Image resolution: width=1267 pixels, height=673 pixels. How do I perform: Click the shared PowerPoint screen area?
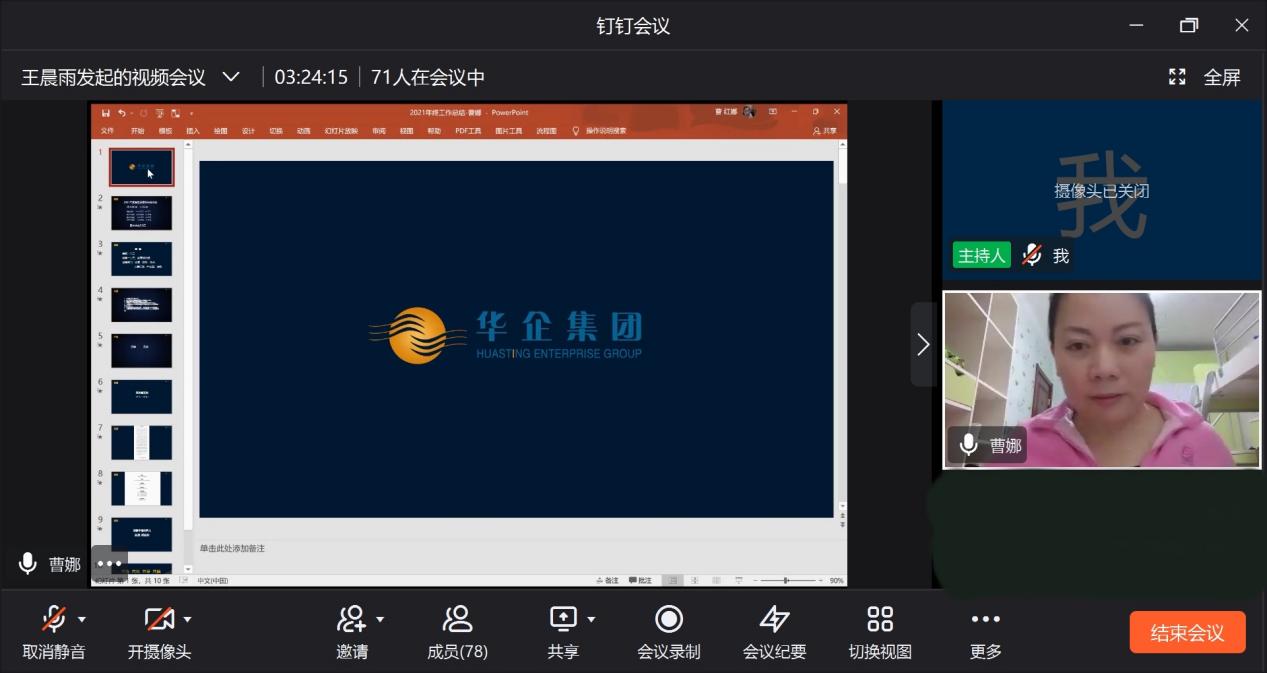tap(516, 340)
